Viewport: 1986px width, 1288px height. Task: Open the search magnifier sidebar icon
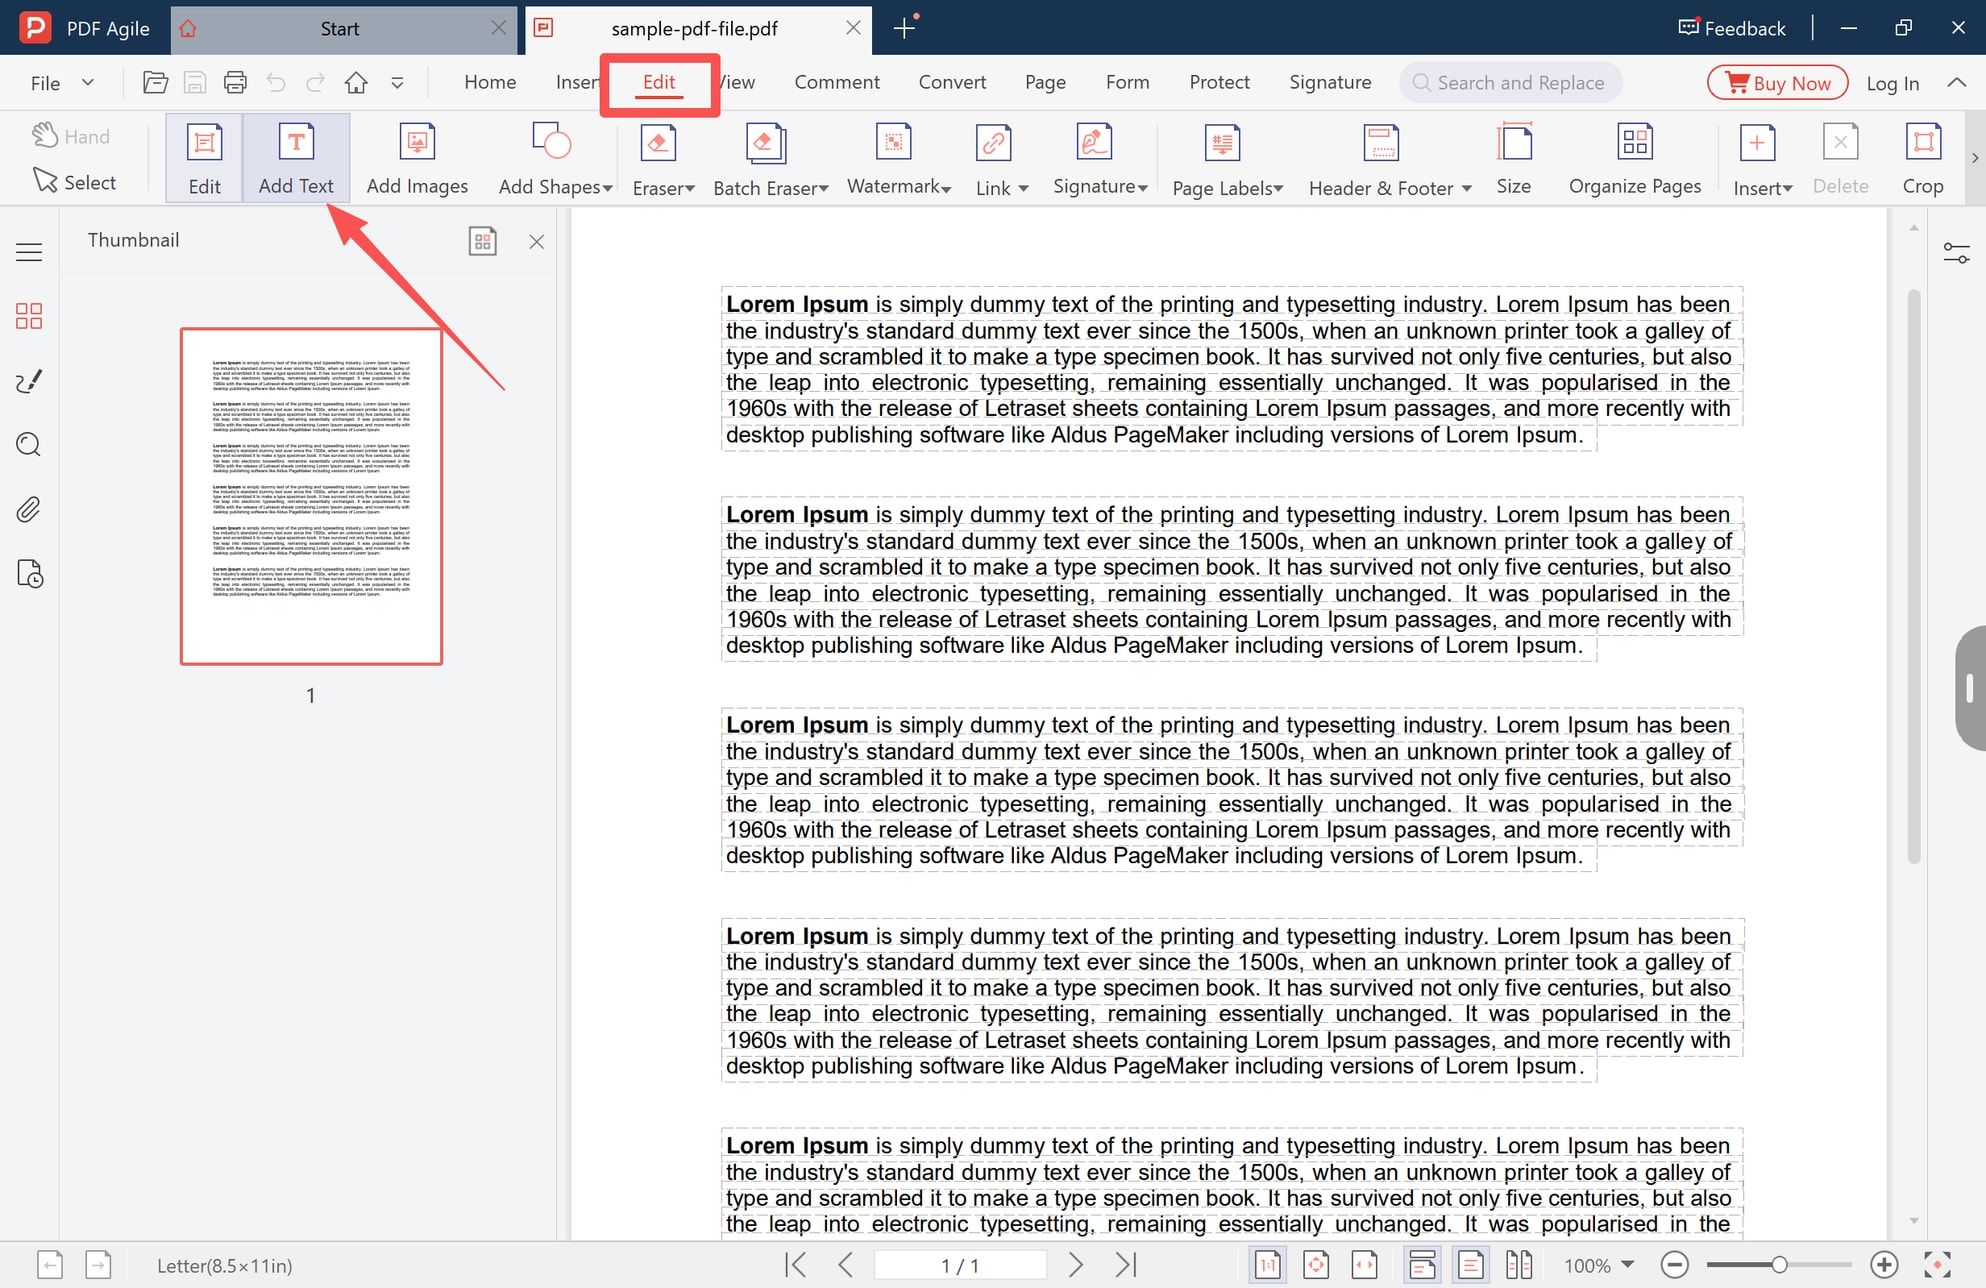pyautogui.click(x=29, y=445)
